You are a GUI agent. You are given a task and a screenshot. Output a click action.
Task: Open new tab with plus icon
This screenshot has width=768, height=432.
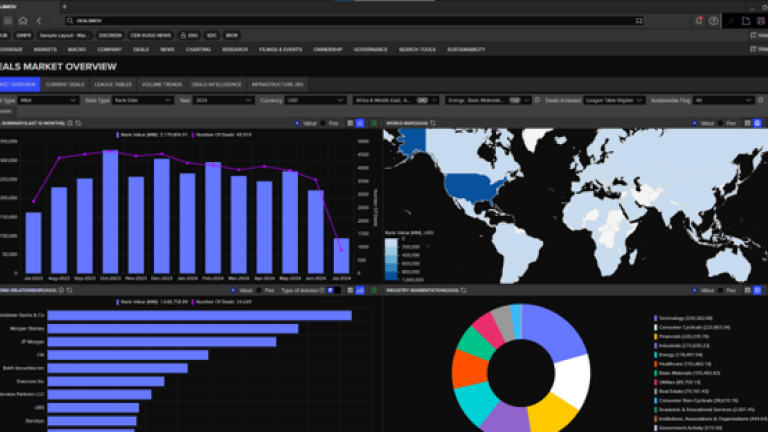point(745,20)
